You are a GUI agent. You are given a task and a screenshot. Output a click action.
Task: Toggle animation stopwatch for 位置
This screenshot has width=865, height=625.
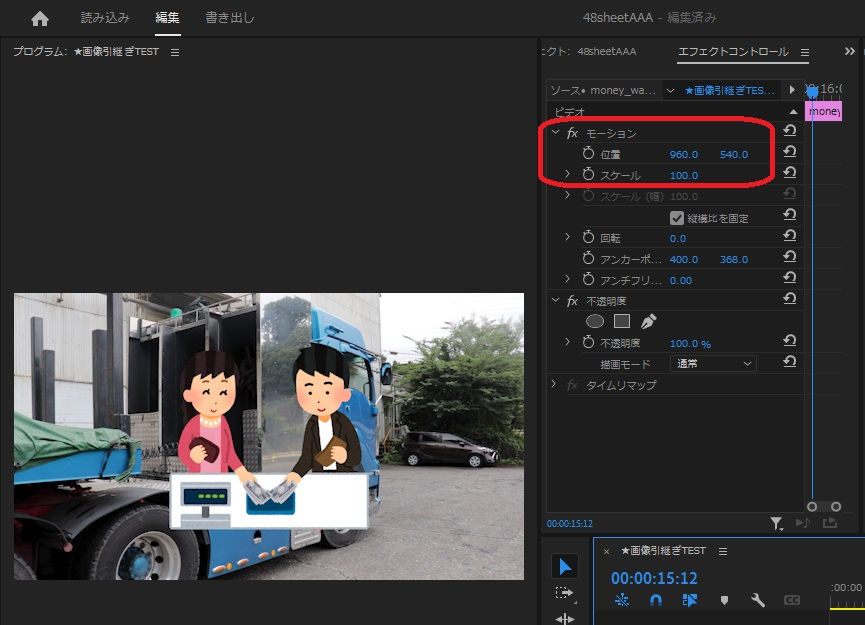[589, 153]
